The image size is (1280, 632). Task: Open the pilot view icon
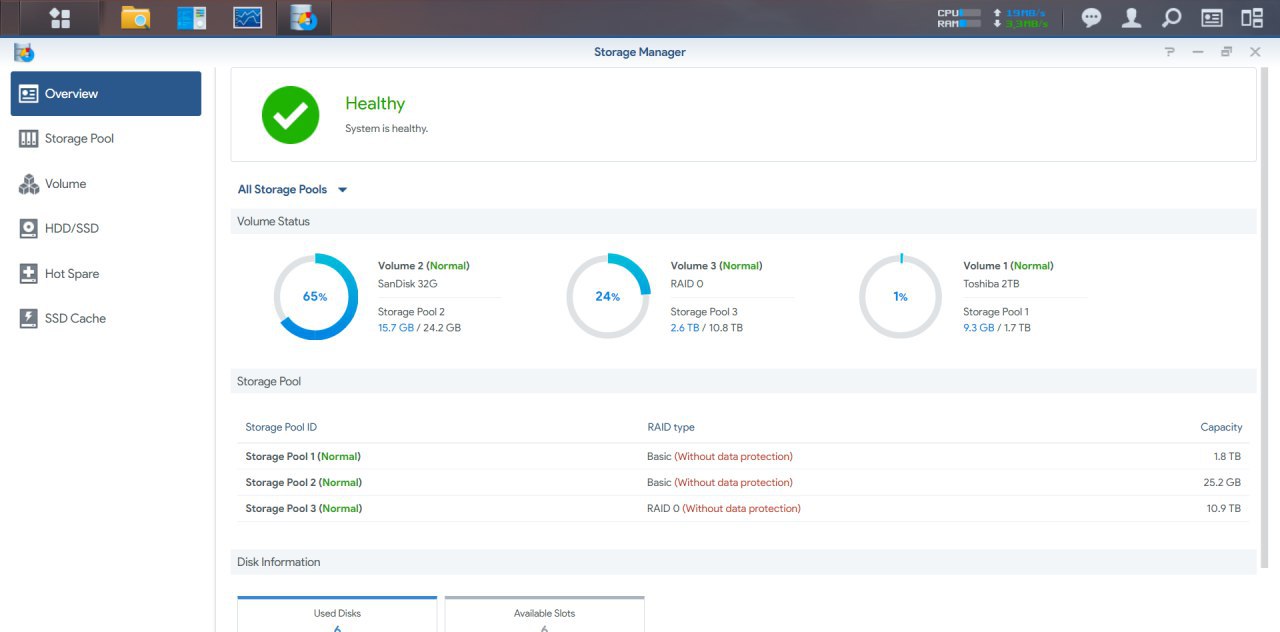pyautogui.click(x=1251, y=18)
